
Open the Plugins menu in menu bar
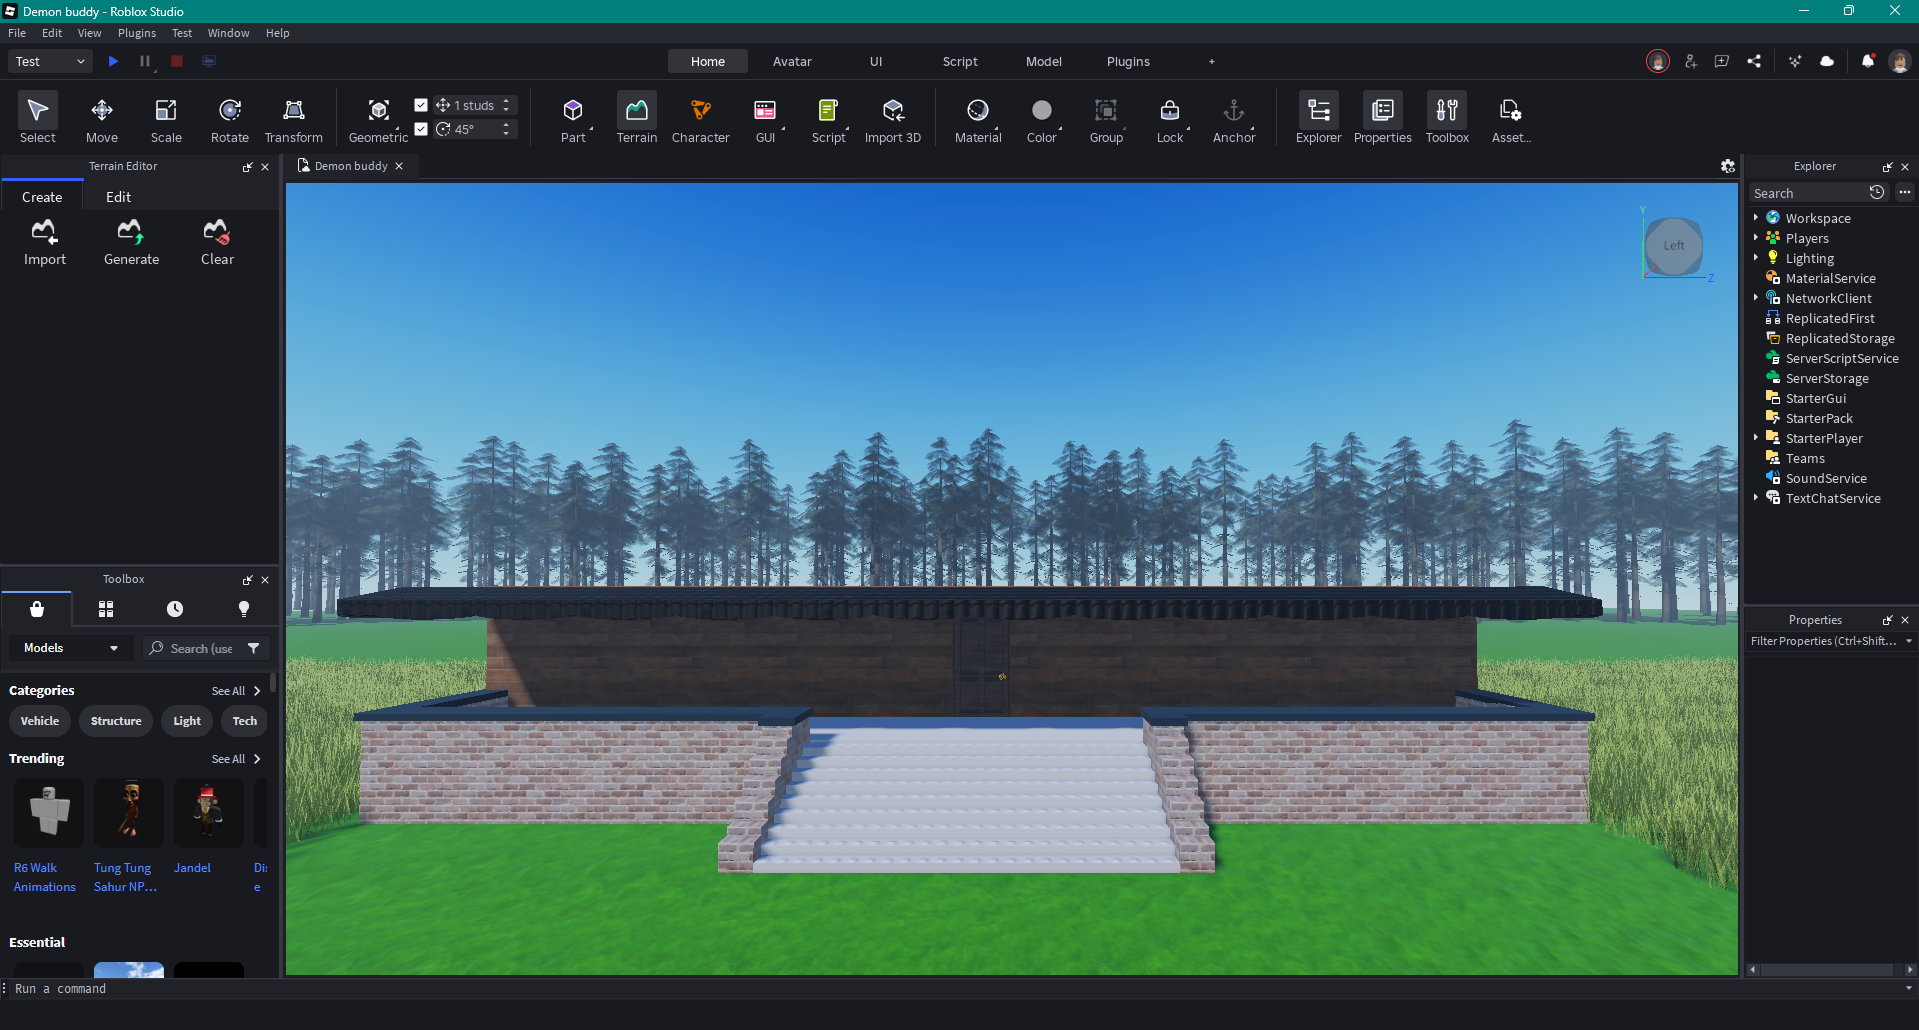coord(137,33)
